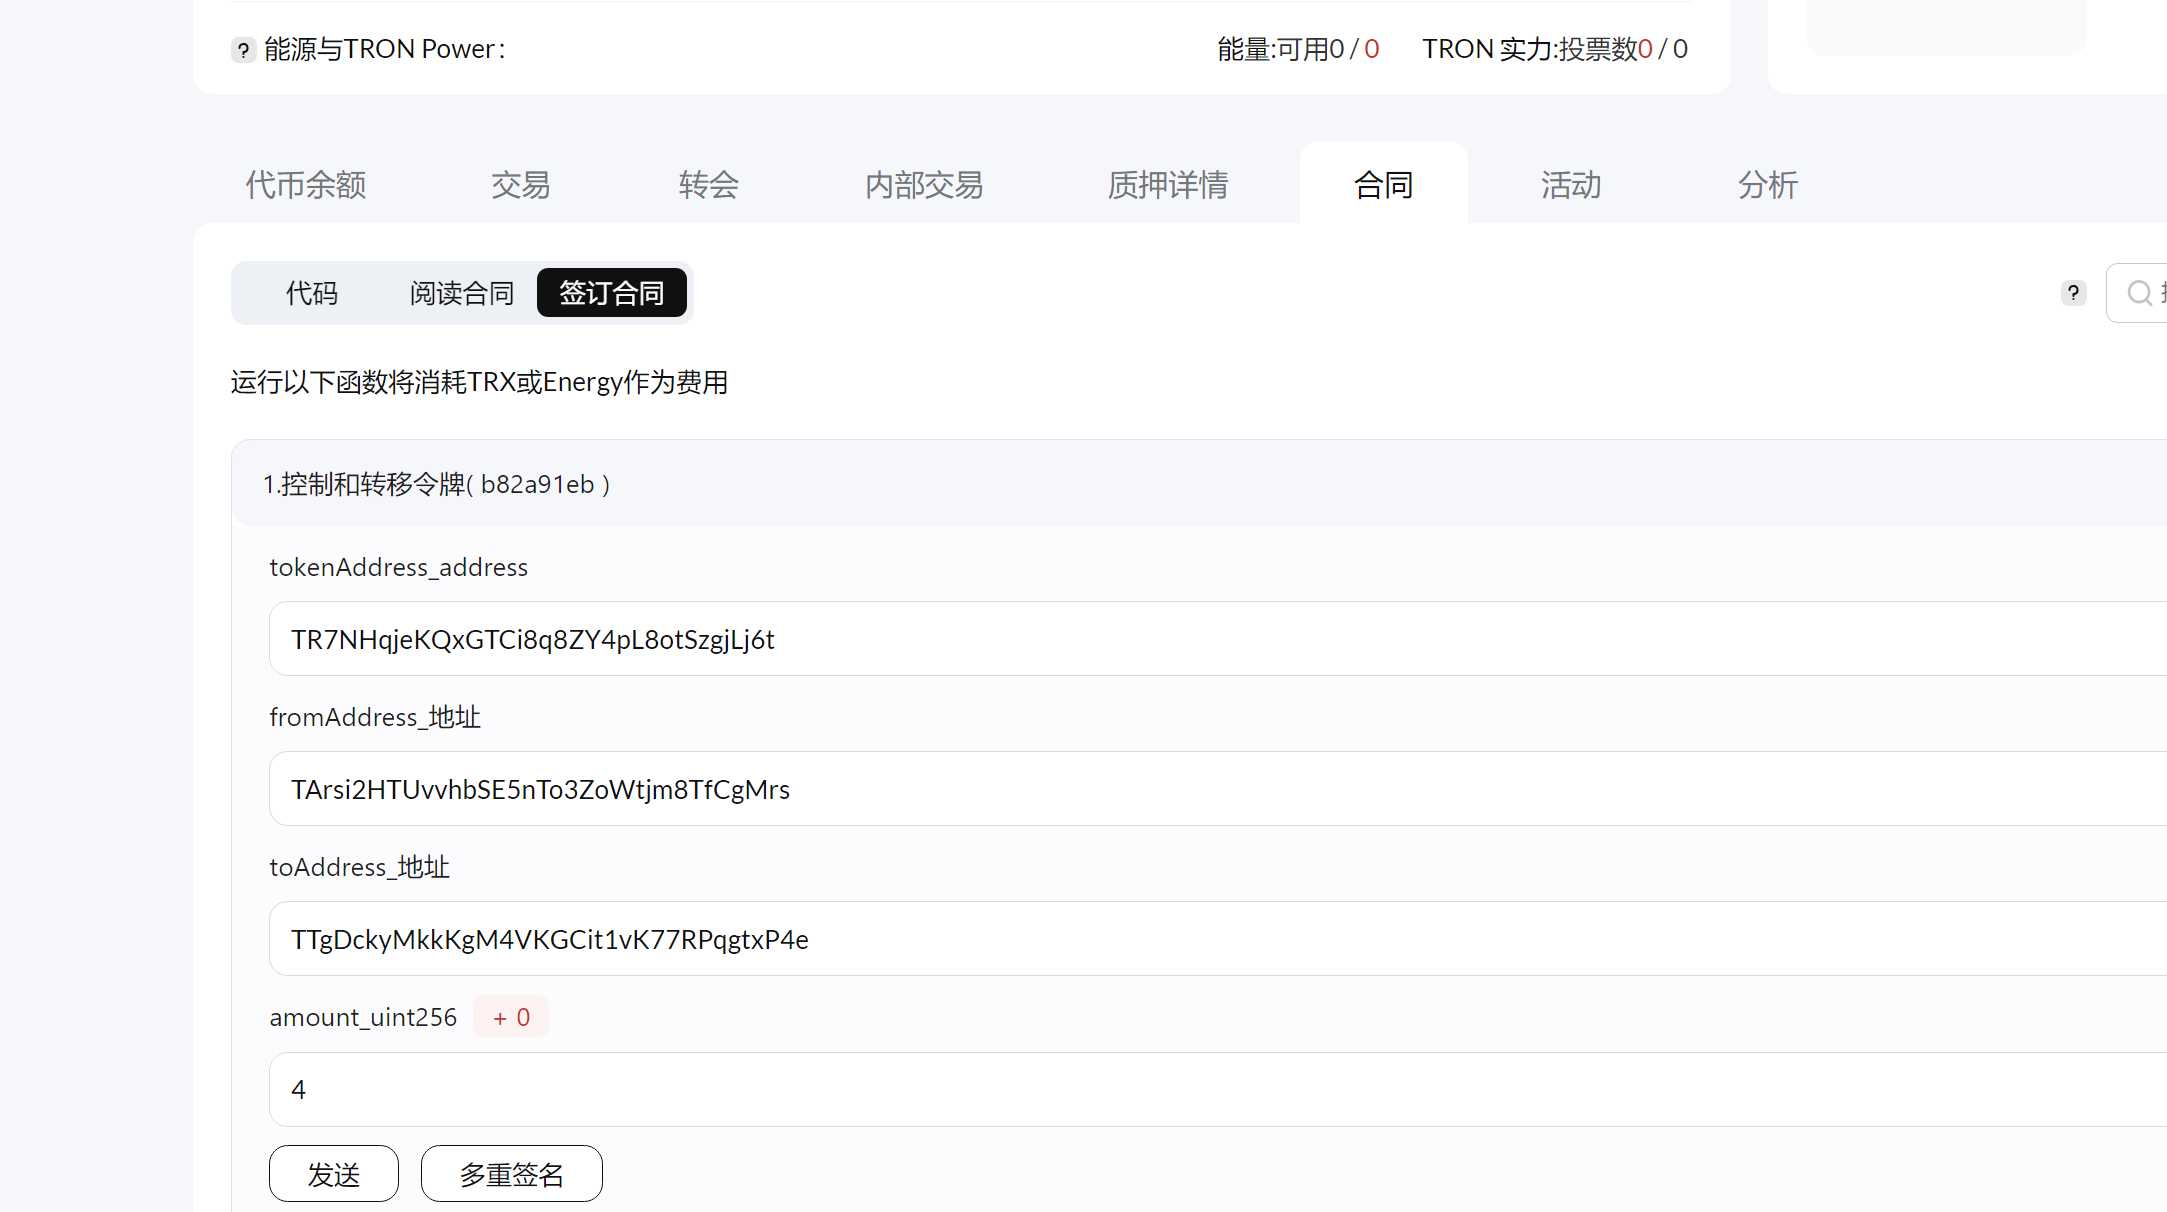Viewport: 2167px width, 1212px height.
Task: Switch to the 活动 tab
Action: coord(1570,185)
